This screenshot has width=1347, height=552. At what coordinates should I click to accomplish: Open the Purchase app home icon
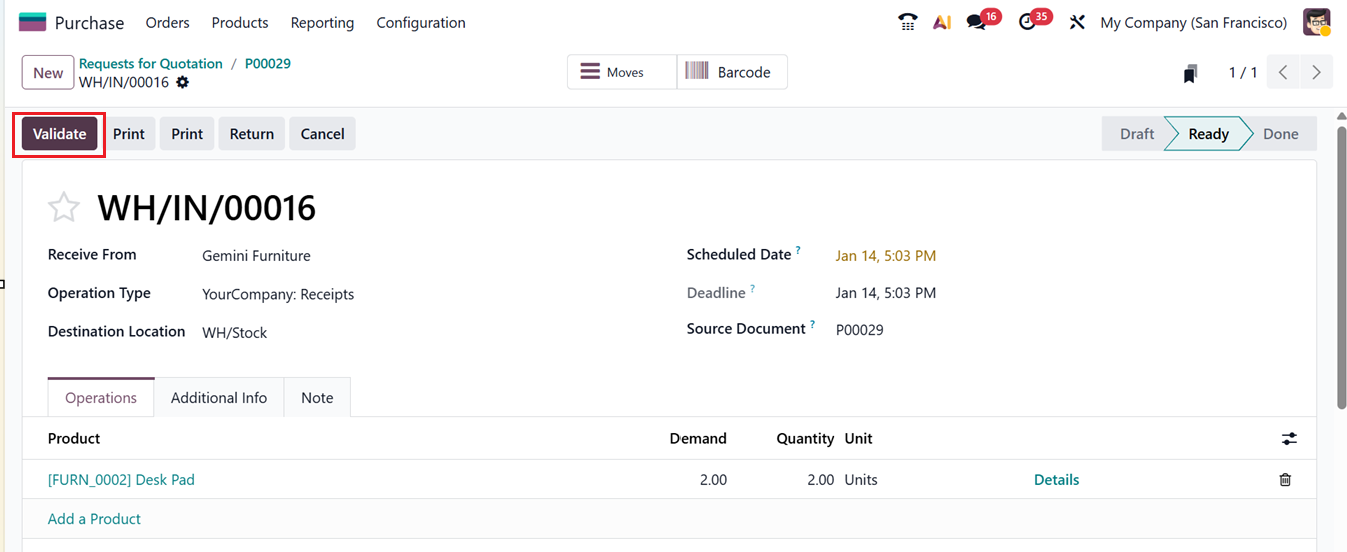coord(32,22)
